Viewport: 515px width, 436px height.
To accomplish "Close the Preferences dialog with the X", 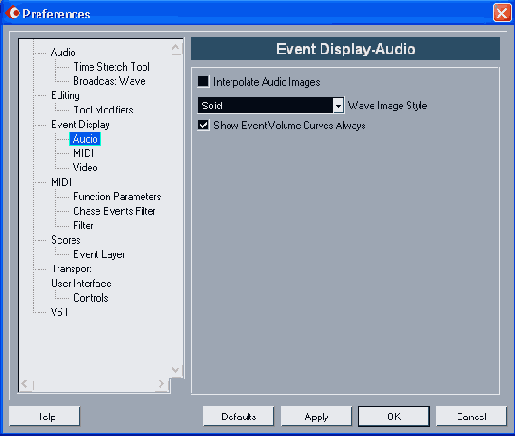I will click(x=502, y=13).
